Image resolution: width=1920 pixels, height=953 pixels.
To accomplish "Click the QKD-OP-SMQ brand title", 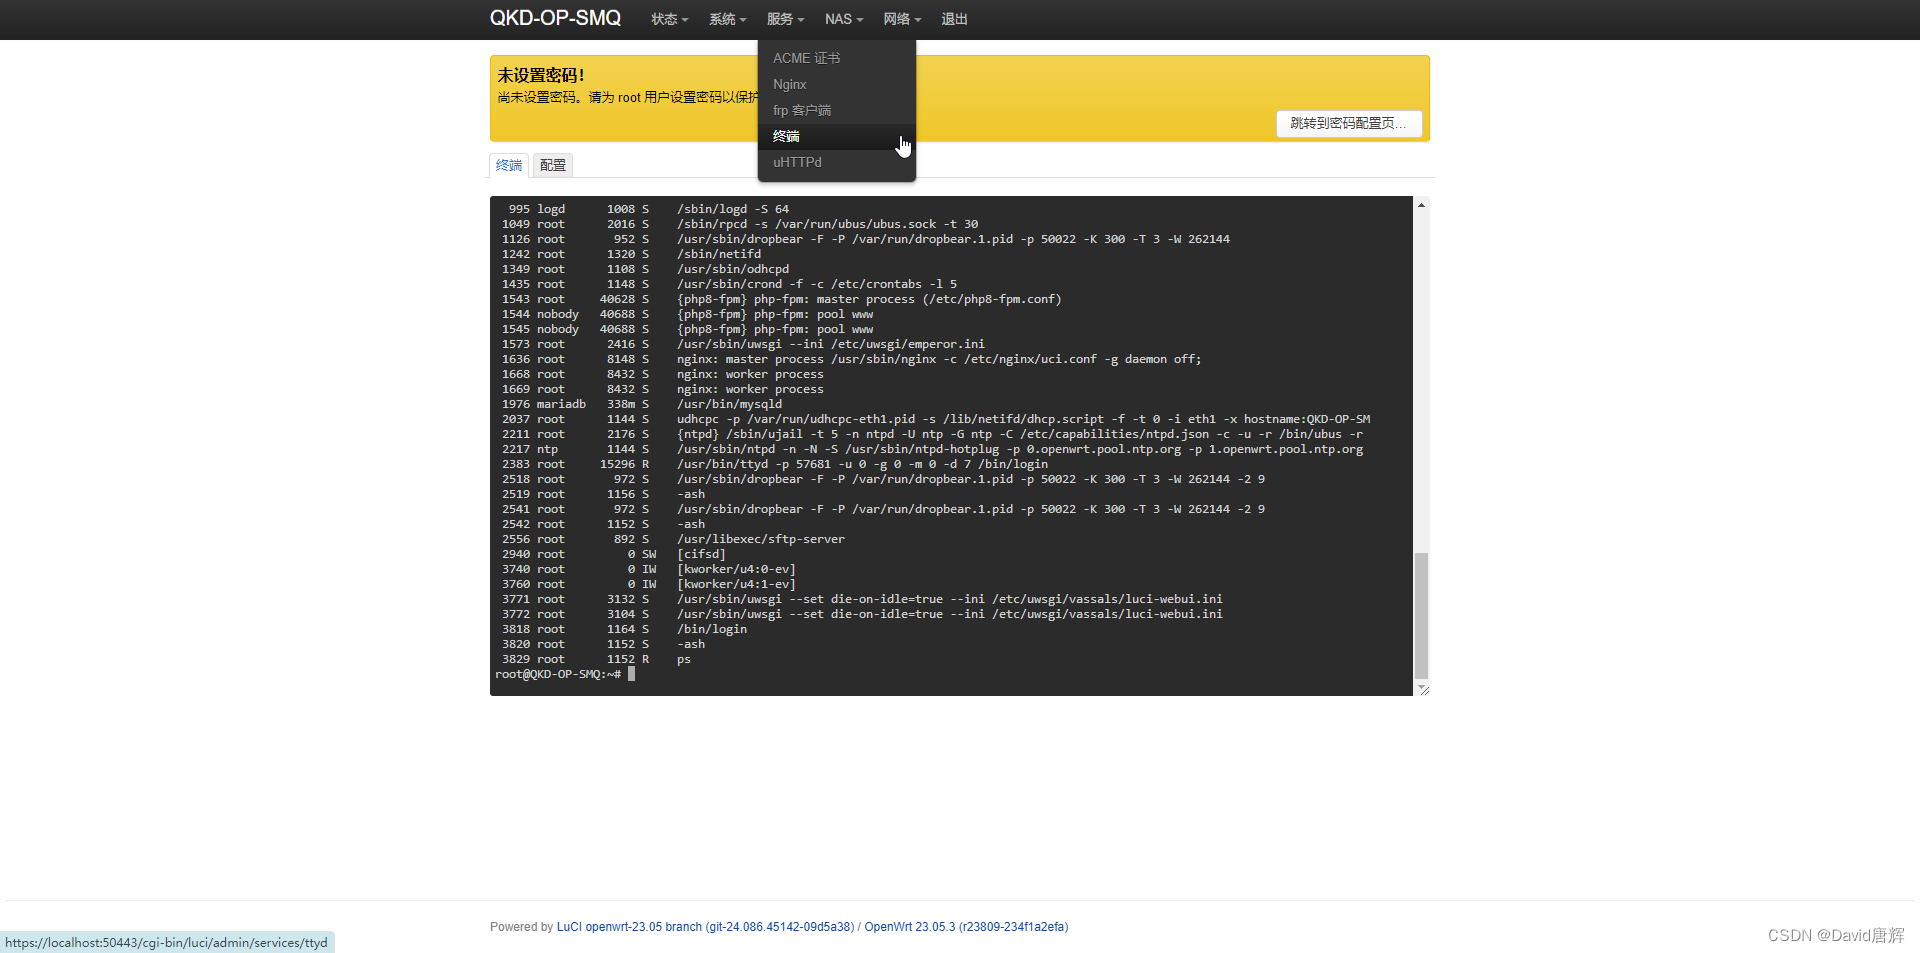I will pos(555,18).
